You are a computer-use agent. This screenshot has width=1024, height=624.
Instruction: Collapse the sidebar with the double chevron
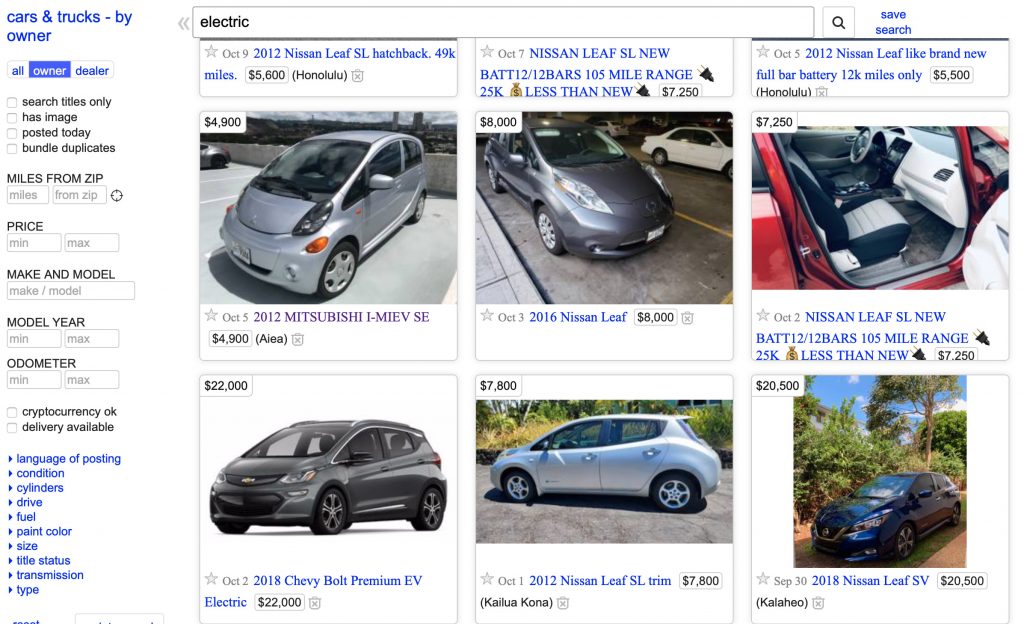183,23
